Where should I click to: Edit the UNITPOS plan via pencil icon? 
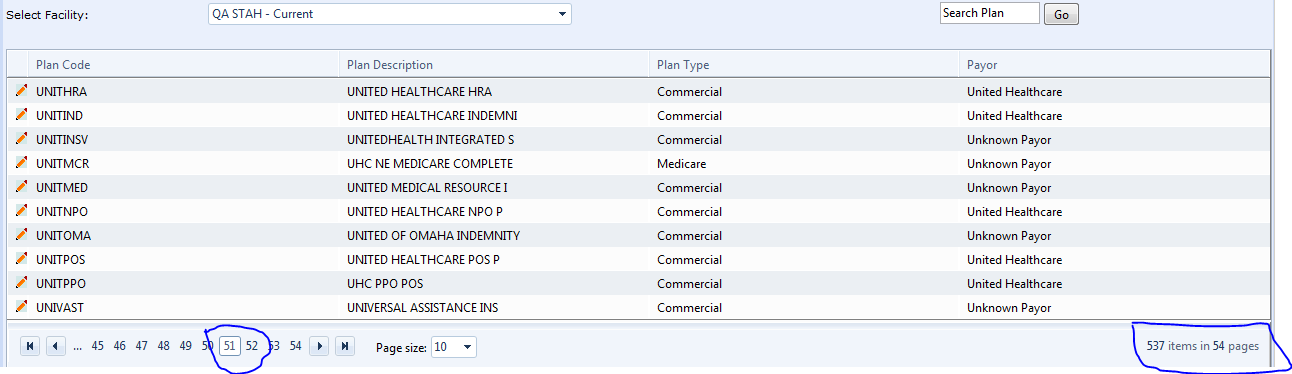click(x=21, y=259)
